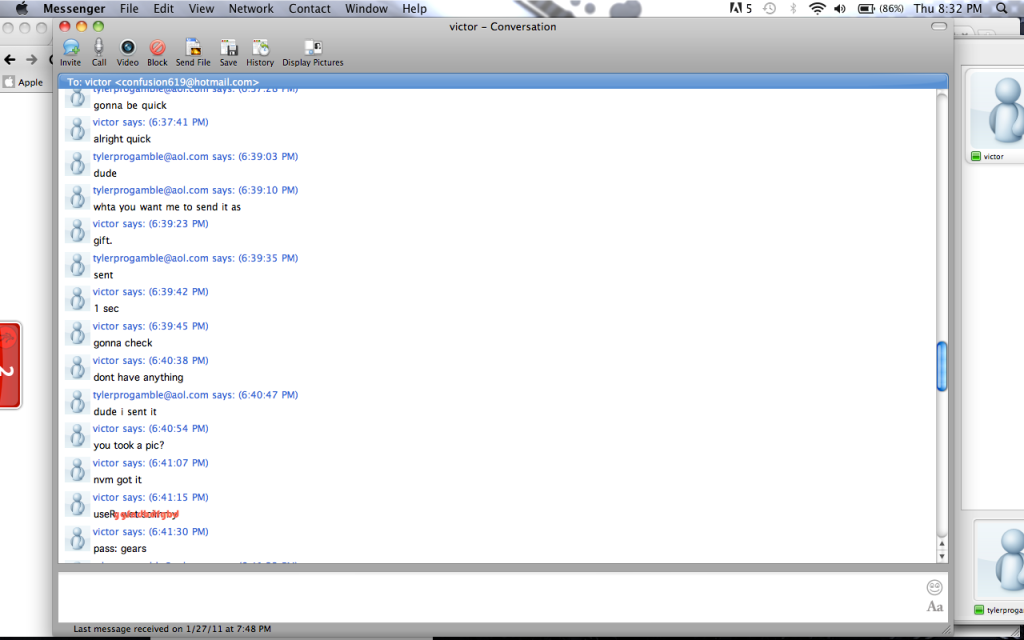
Task: Click the Adobe updater menu bar icon
Action: (x=741, y=8)
